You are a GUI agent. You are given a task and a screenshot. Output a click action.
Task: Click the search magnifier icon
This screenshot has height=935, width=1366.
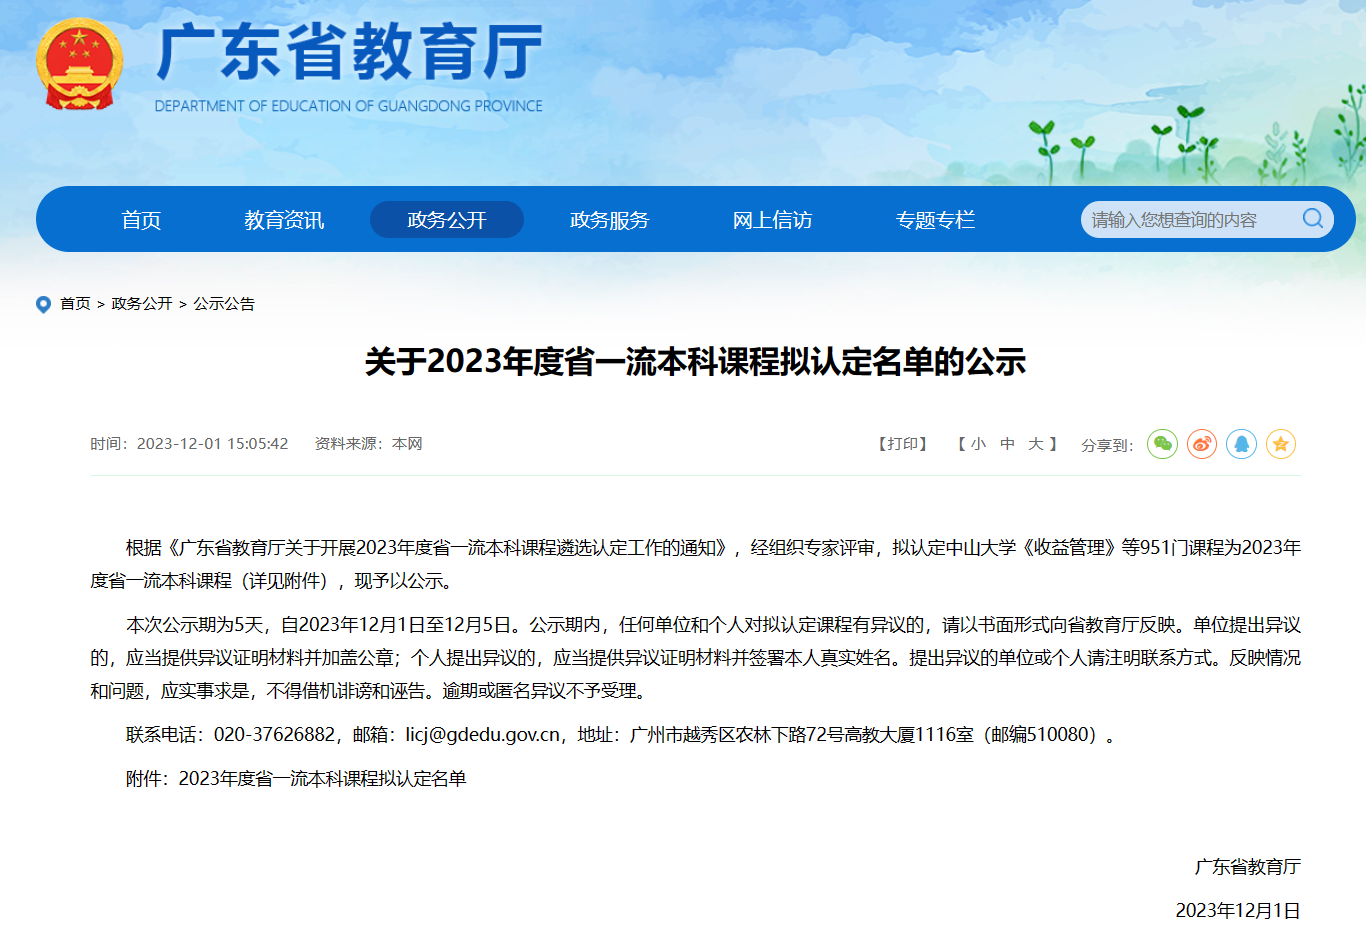[x=1312, y=219]
